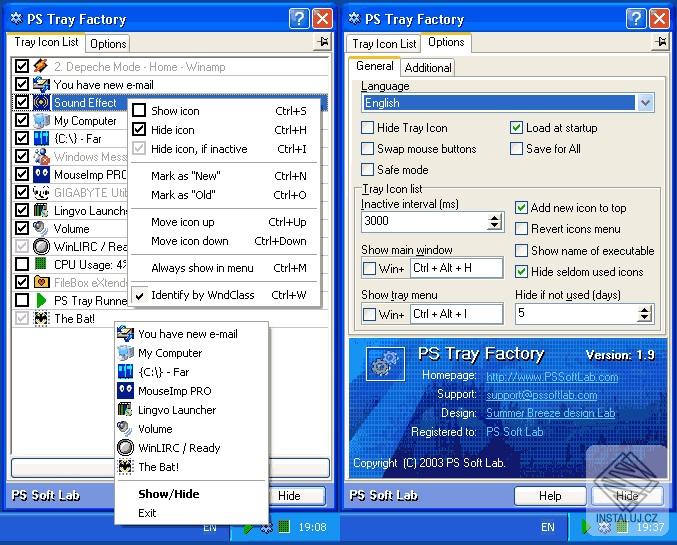Toggle the CPU Usage row checkbox

click(x=22, y=264)
